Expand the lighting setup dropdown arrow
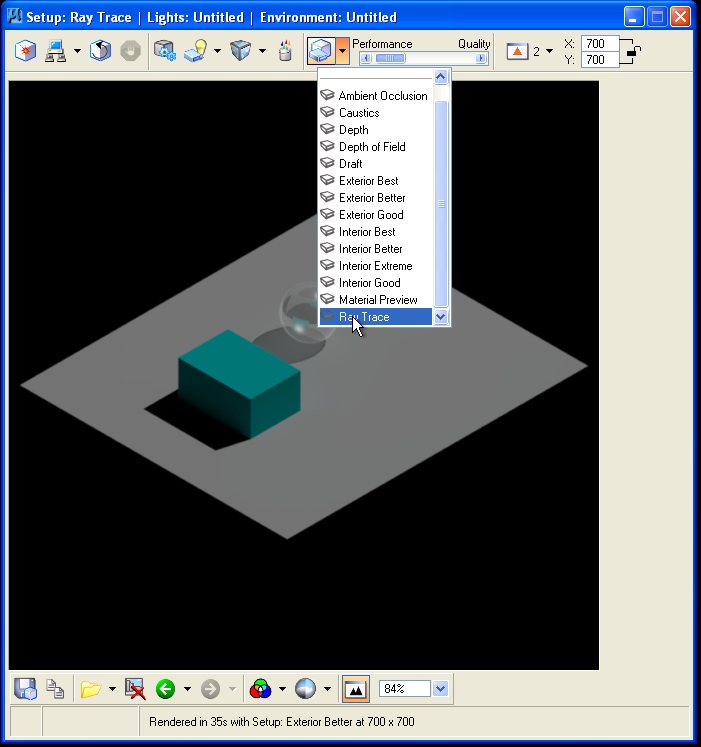 (217, 51)
